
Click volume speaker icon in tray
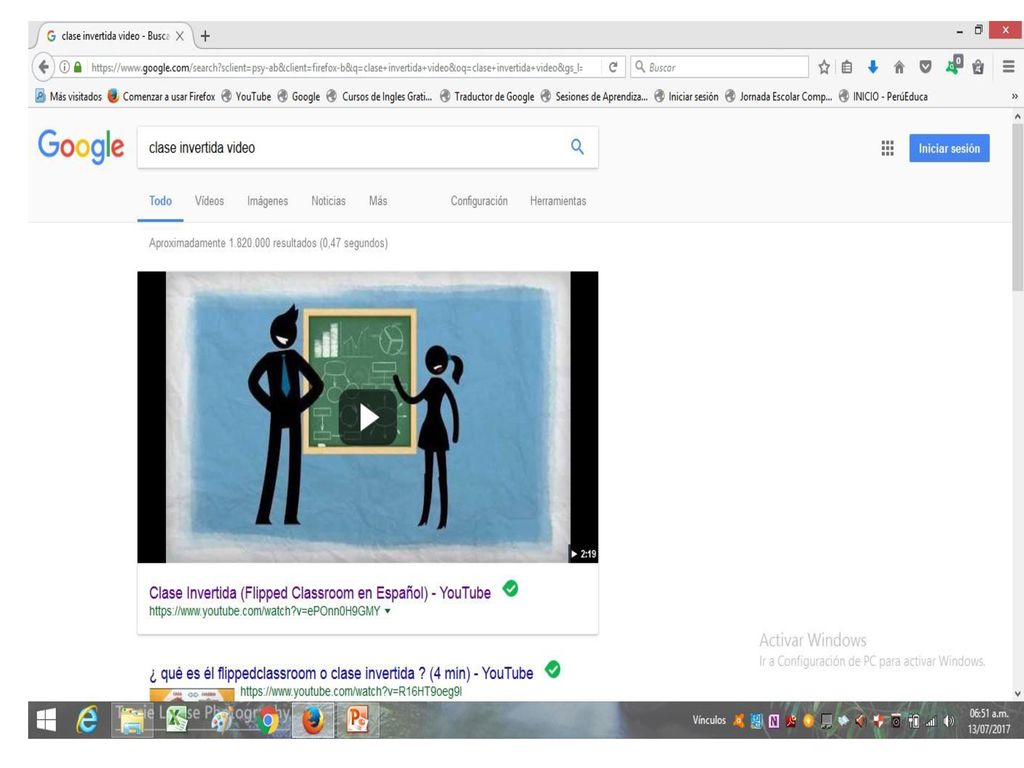click(948, 722)
